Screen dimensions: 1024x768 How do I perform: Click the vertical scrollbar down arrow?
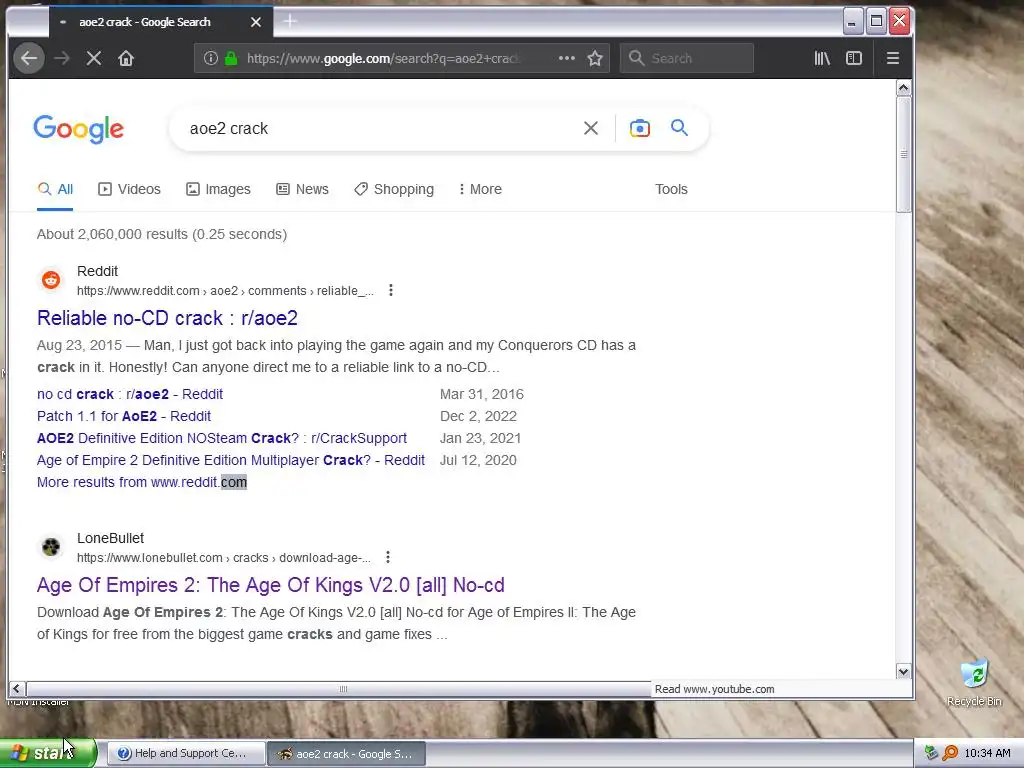[903, 671]
